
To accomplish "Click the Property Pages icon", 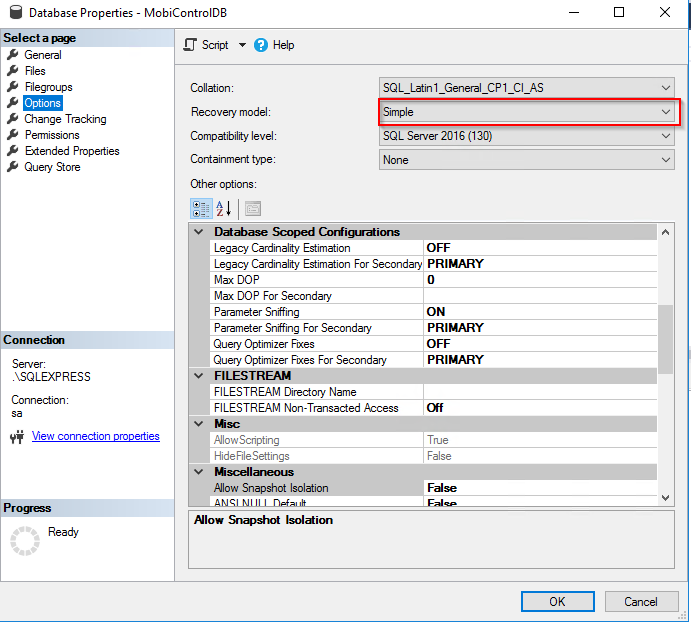I will pos(253,208).
